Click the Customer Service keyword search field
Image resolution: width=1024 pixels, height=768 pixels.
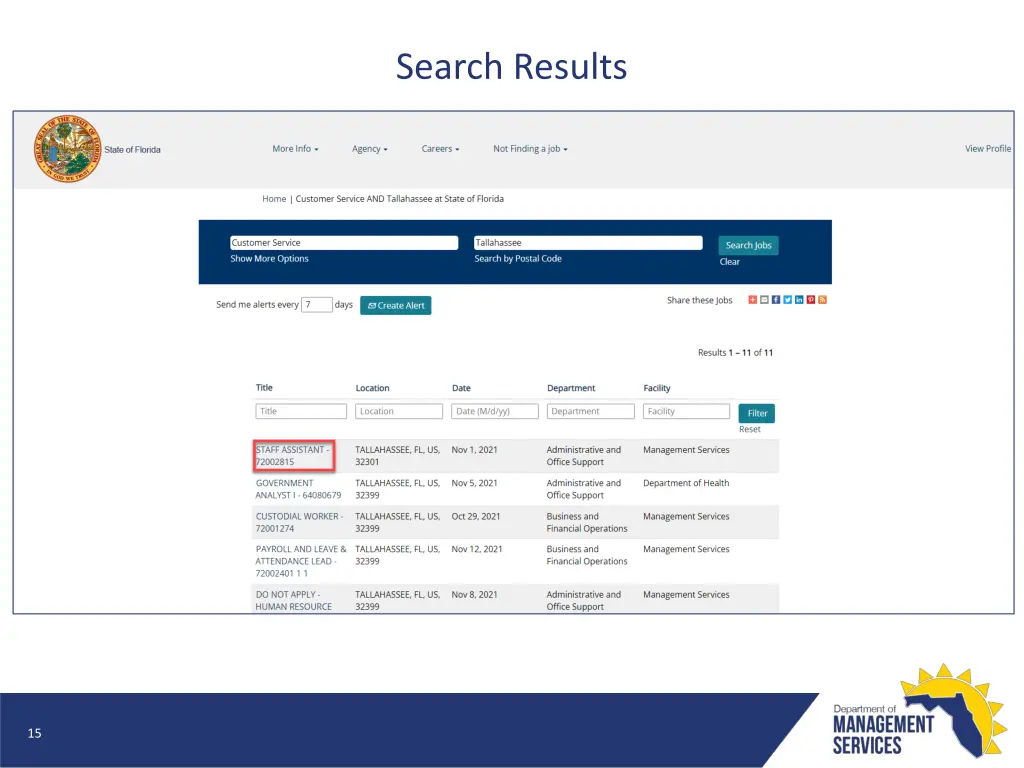click(344, 242)
